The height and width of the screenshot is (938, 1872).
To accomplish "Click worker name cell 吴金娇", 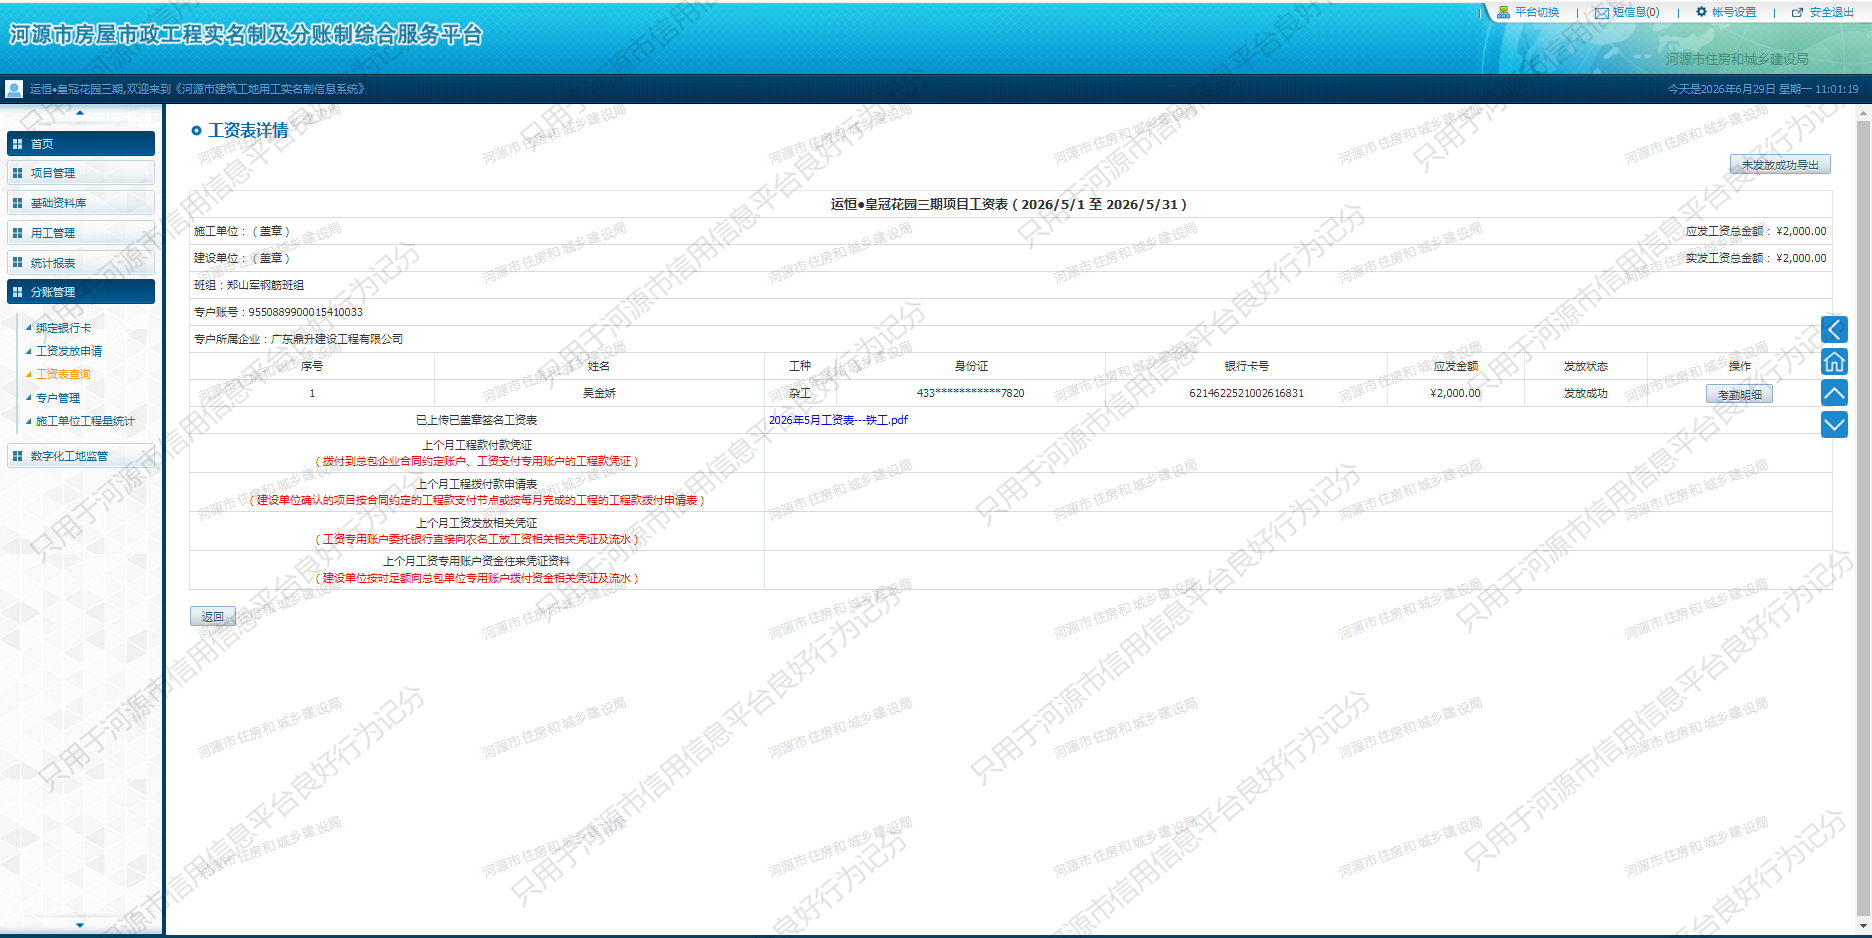I will (x=599, y=393).
